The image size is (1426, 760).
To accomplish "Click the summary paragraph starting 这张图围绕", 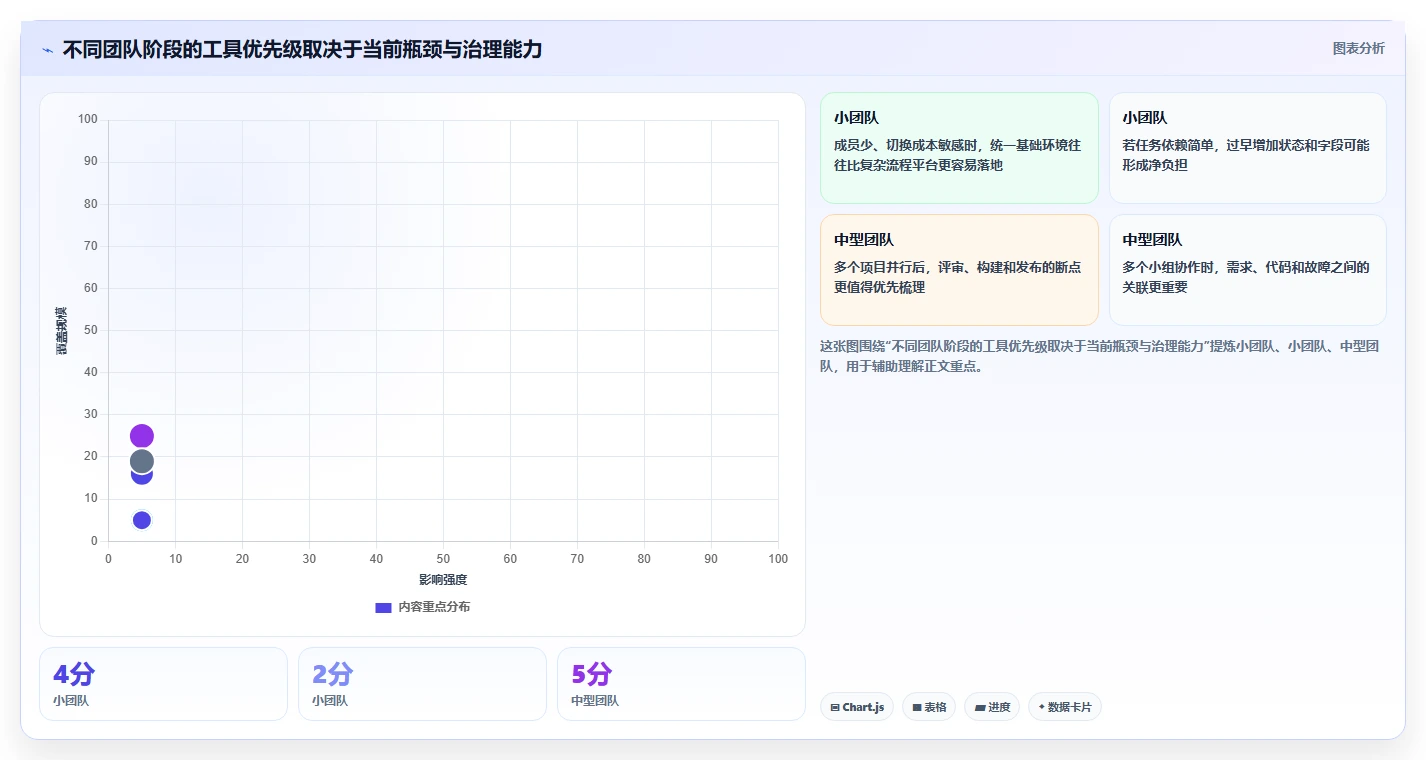I will [x=1101, y=356].
